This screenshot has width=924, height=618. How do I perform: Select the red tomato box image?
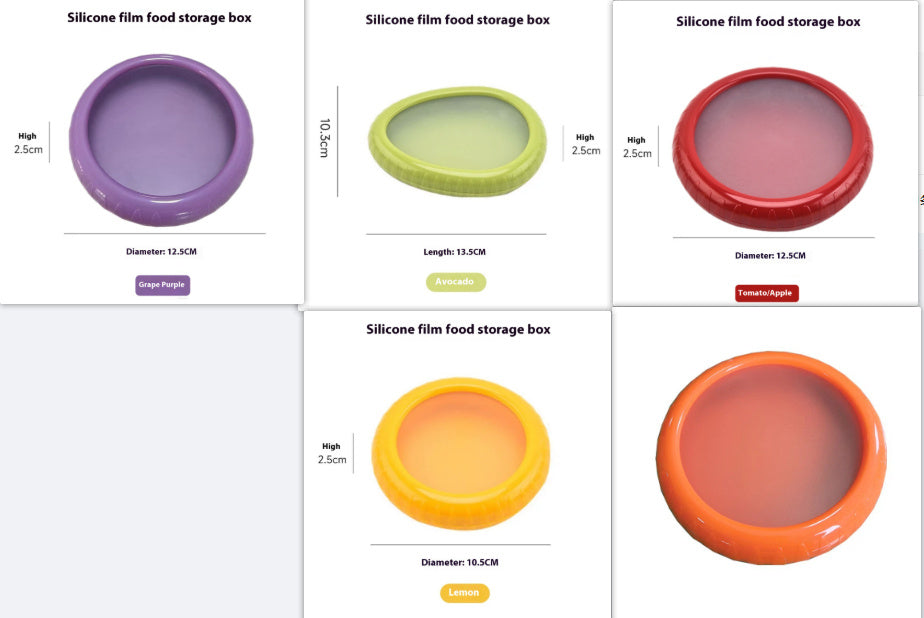772,150
